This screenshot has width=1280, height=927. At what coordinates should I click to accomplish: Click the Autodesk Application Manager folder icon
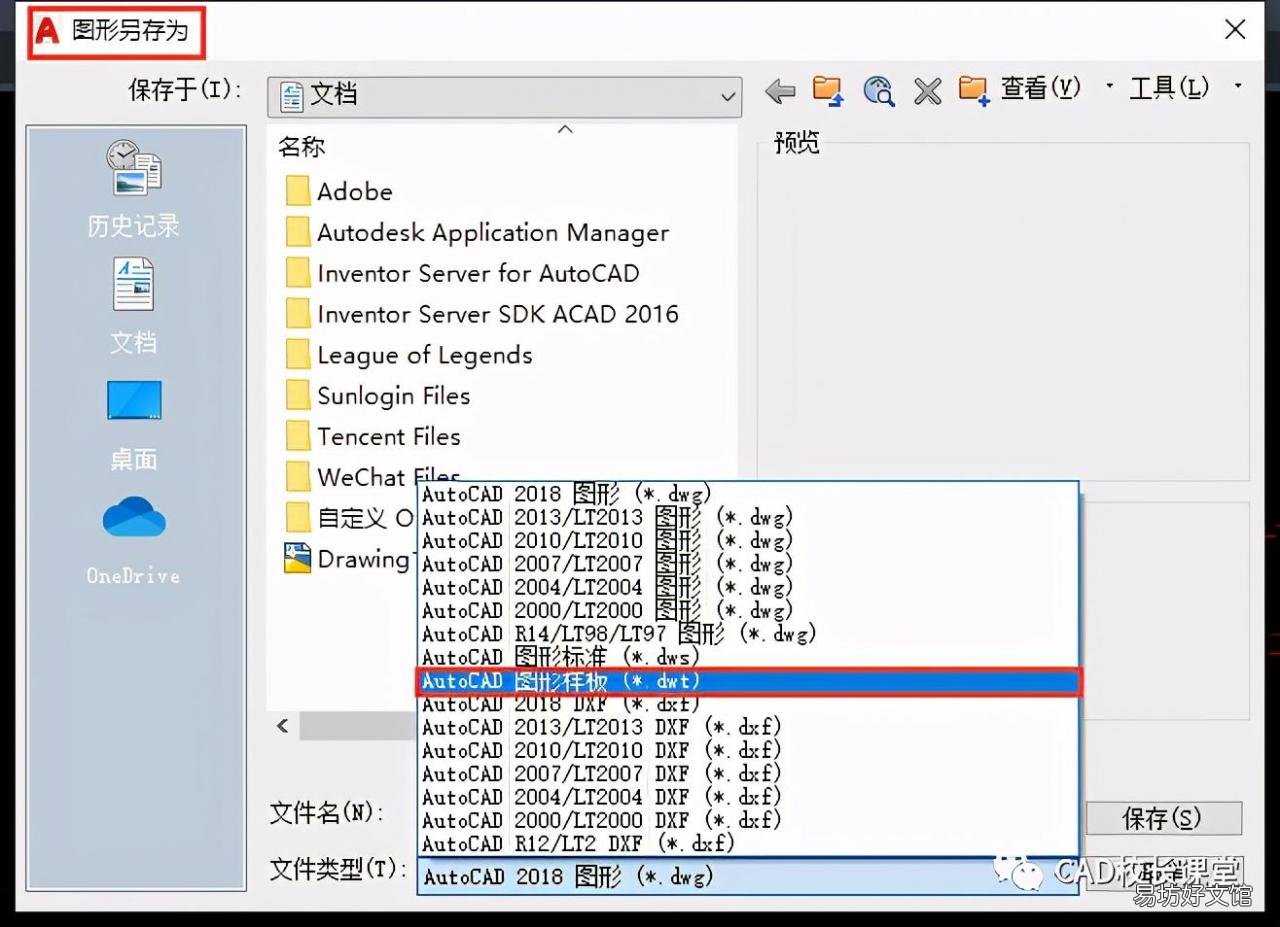coord(298,232)
